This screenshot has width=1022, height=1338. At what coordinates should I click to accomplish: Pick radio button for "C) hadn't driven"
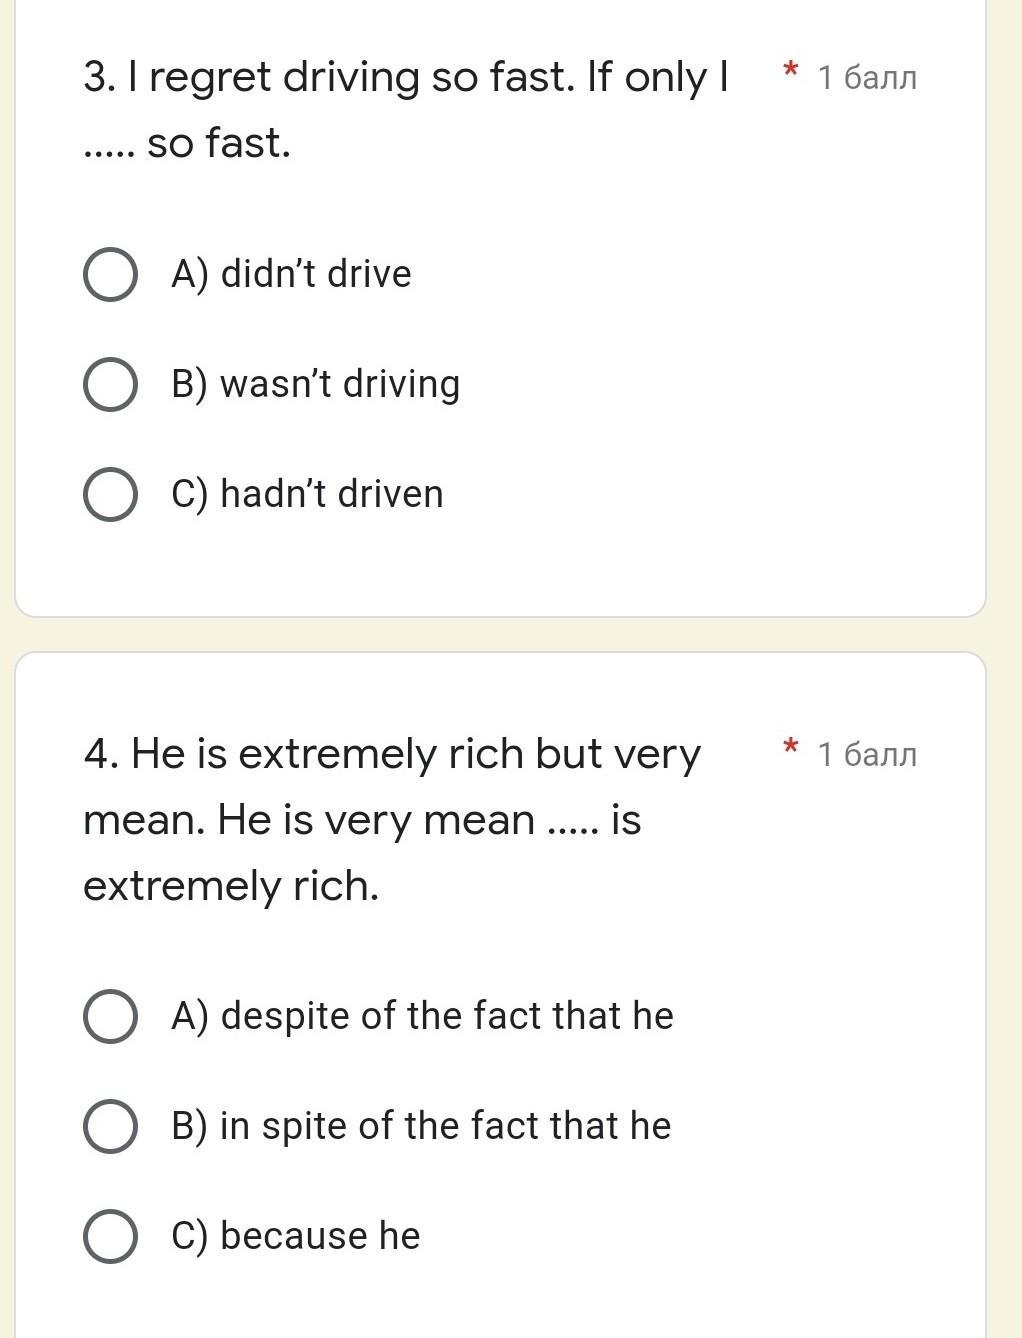click(110, 495)
